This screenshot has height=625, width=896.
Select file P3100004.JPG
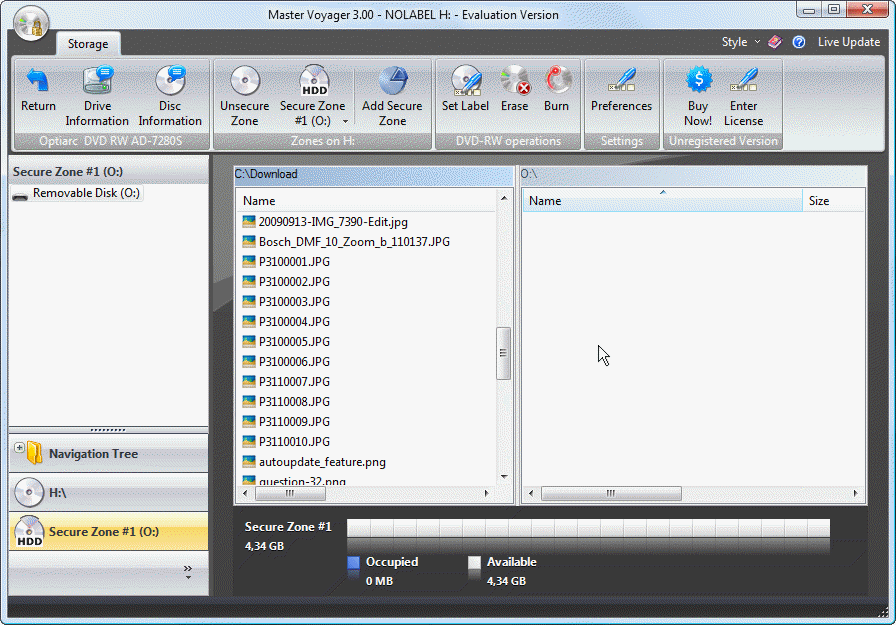[x=294, y=322]
